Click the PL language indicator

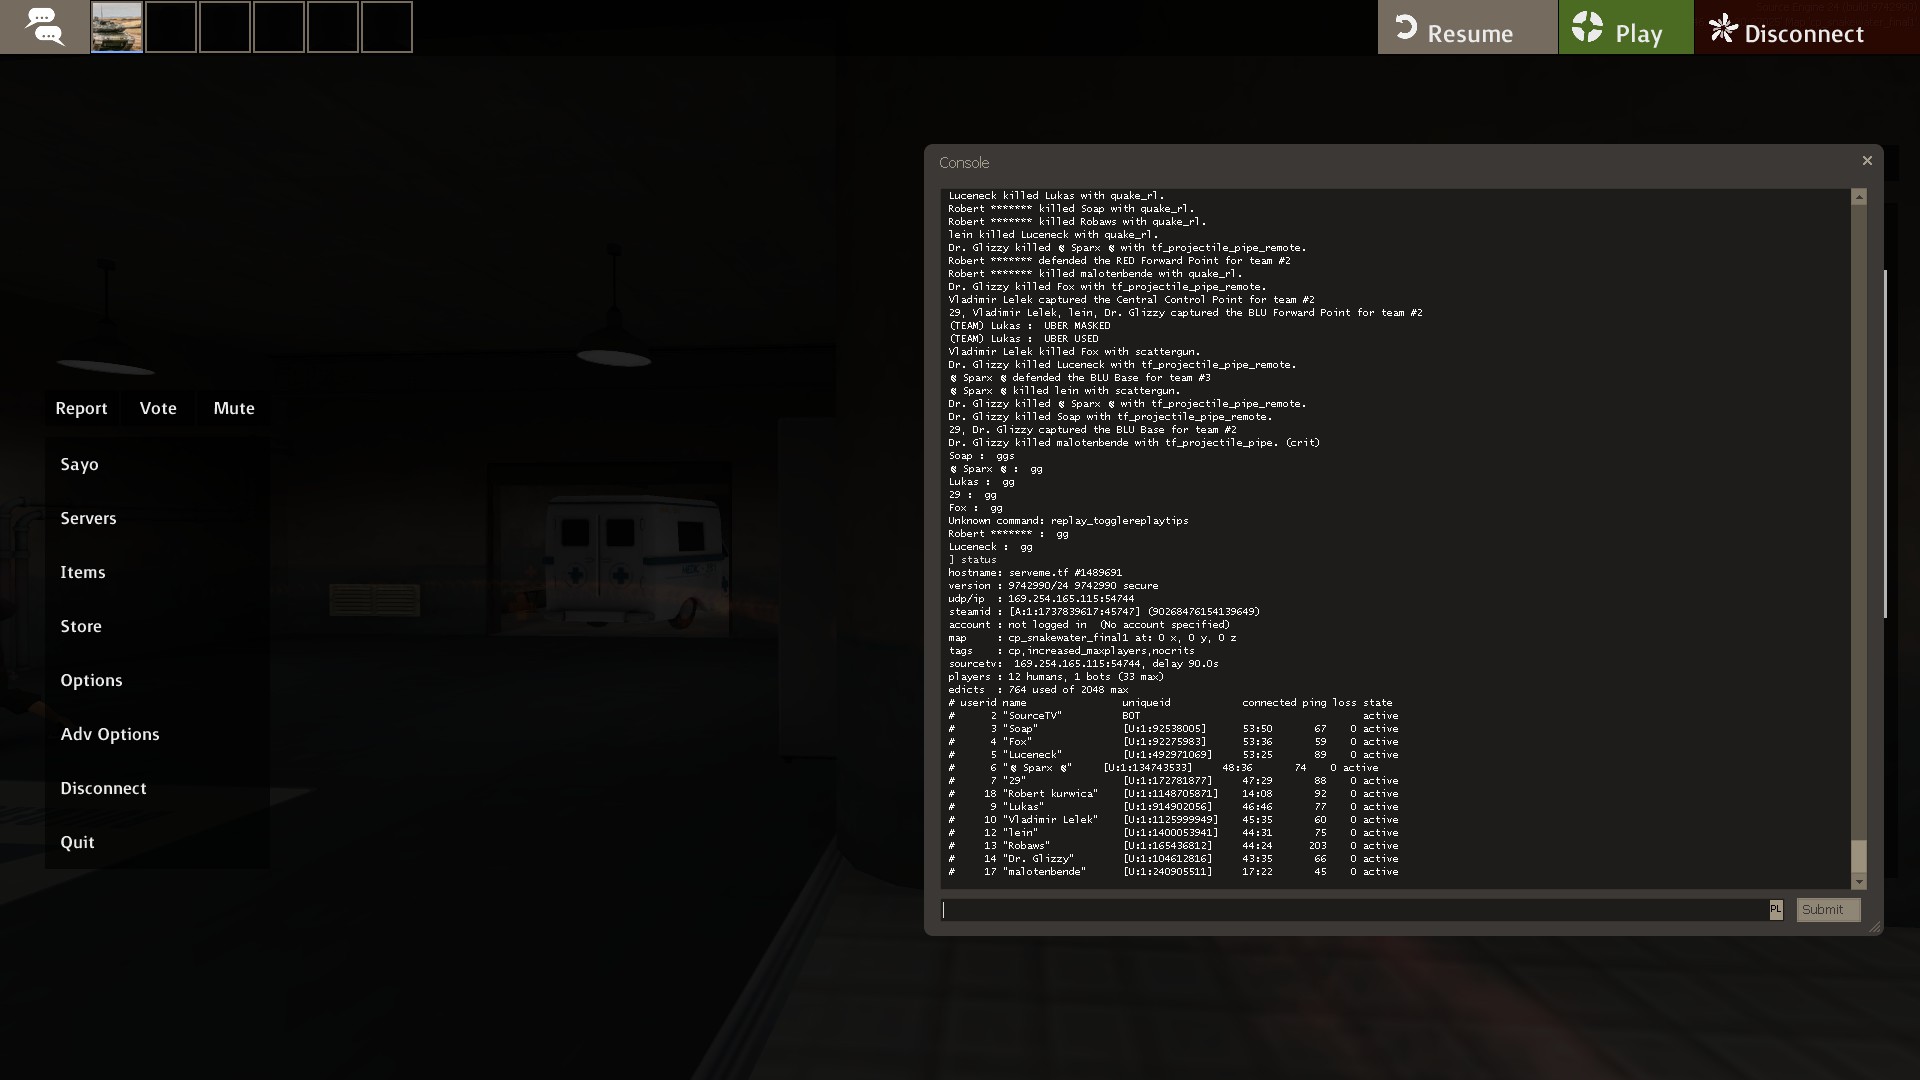click(1776, 909)
